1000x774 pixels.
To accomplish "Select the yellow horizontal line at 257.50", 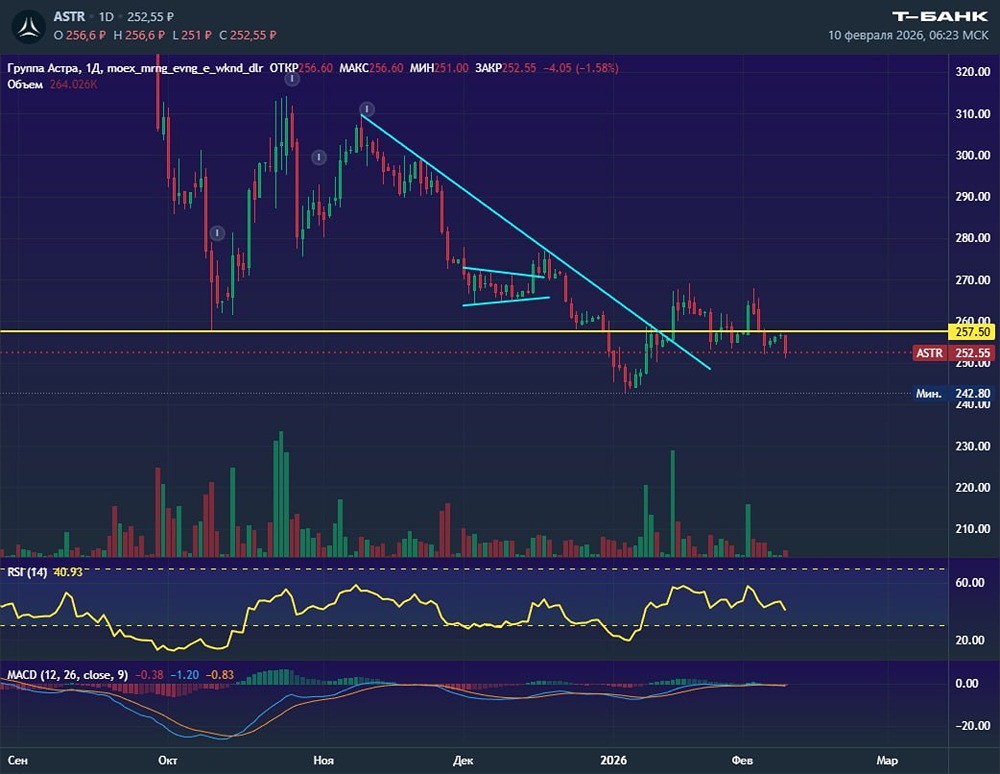I will coord(474,332).
